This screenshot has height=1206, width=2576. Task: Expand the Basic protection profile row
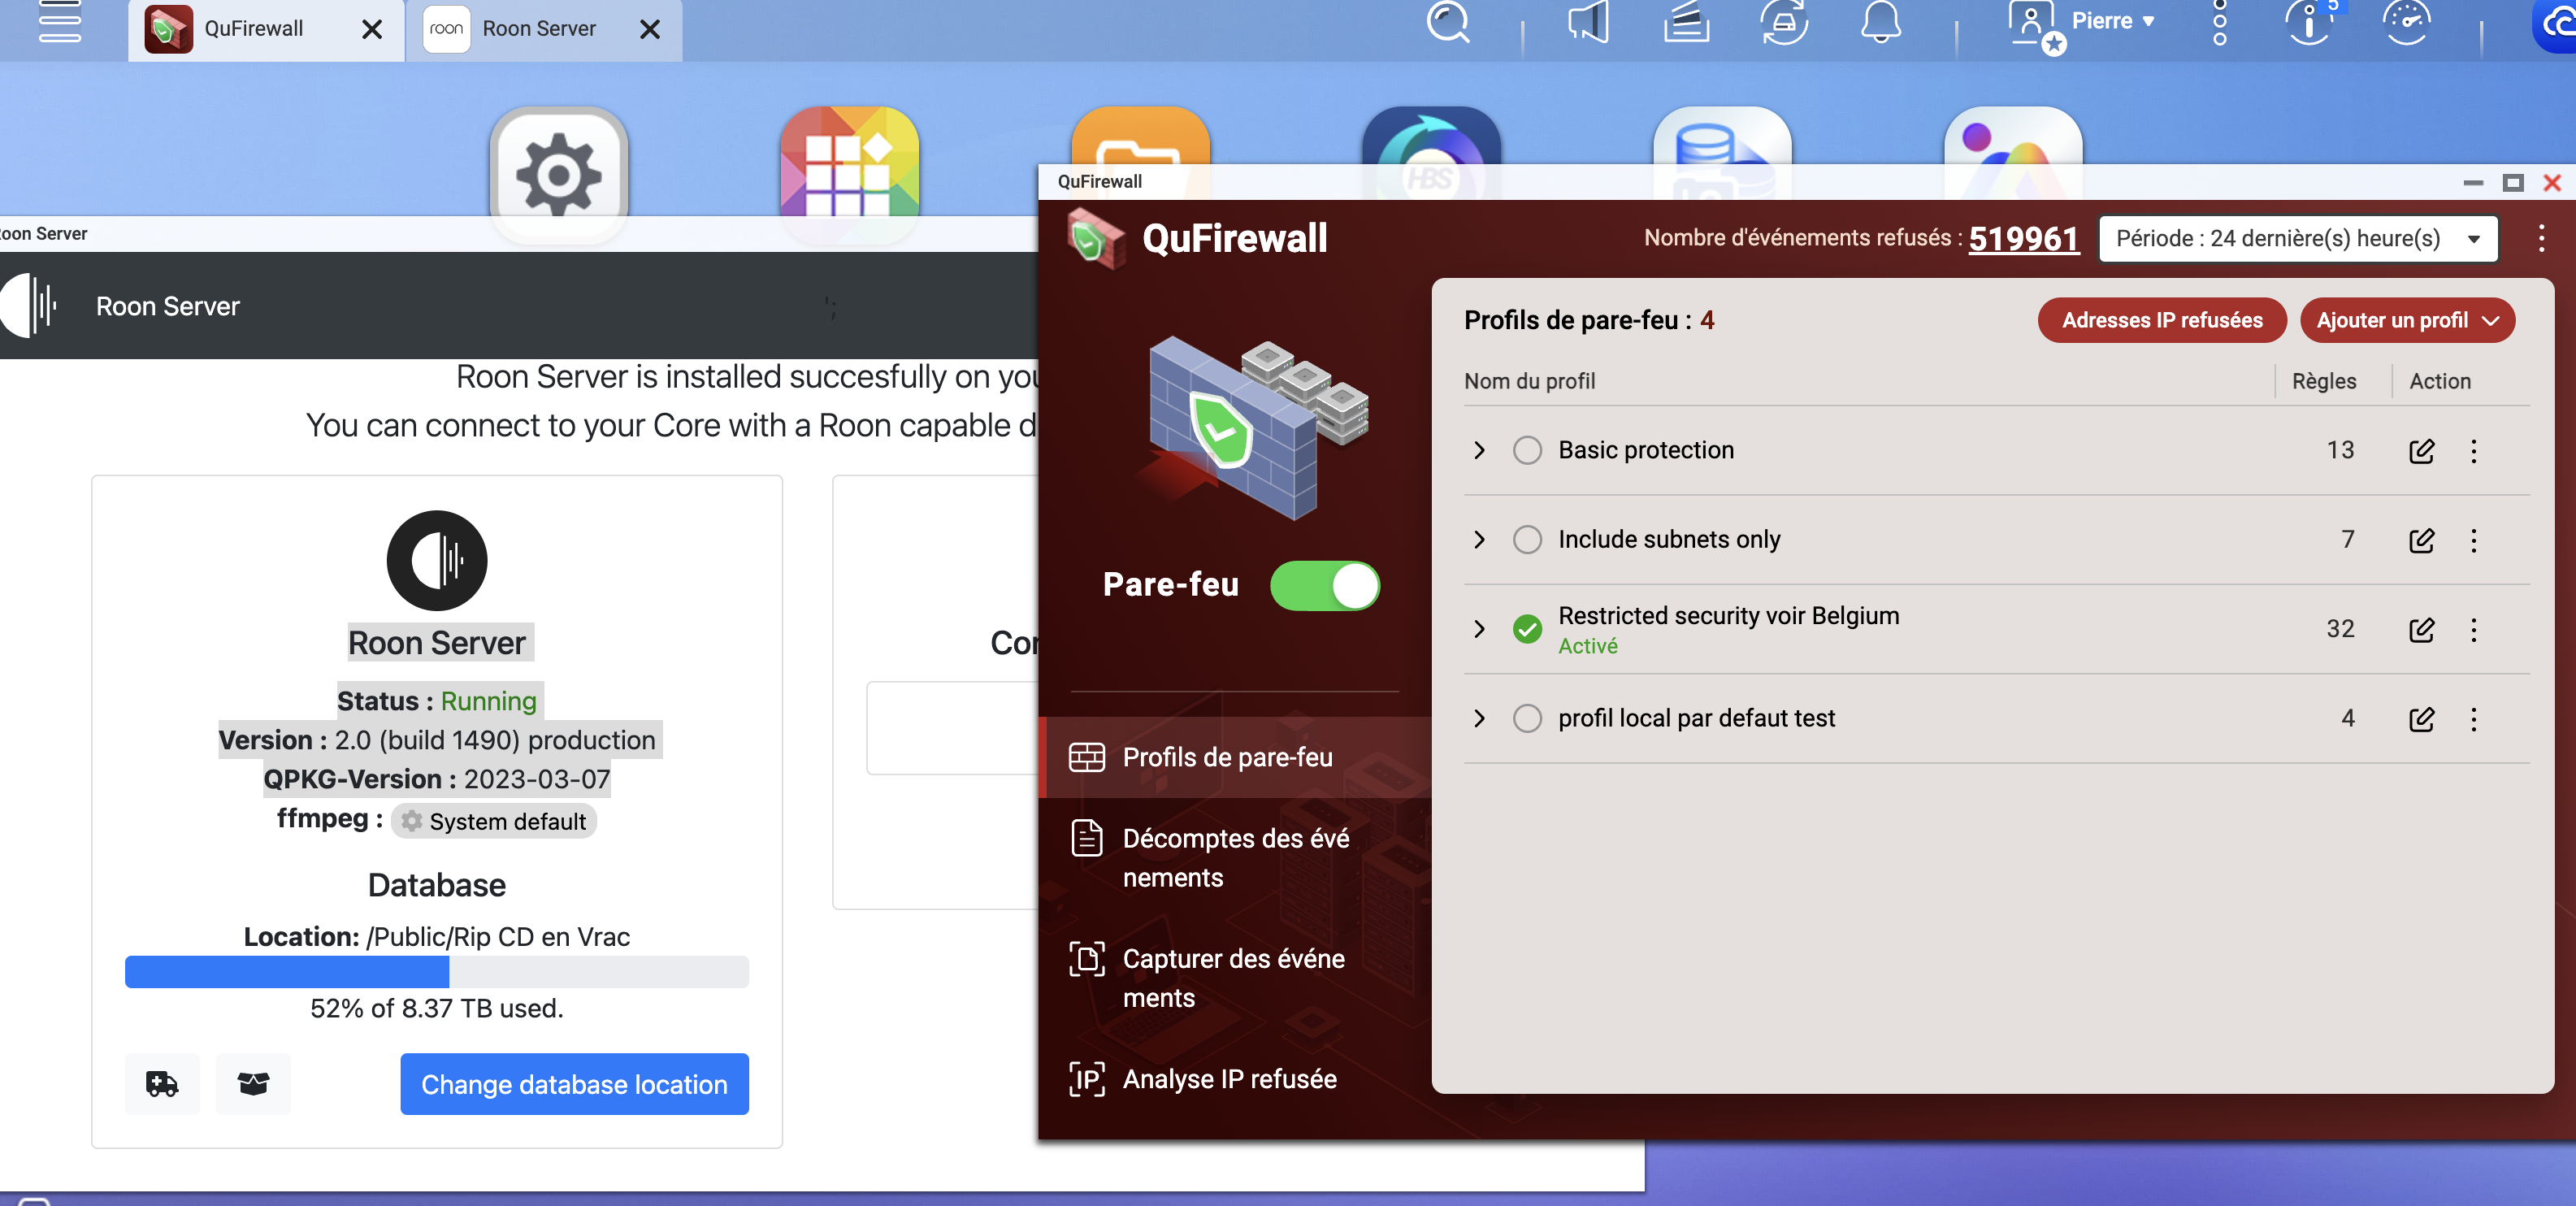pos(1479,450)
